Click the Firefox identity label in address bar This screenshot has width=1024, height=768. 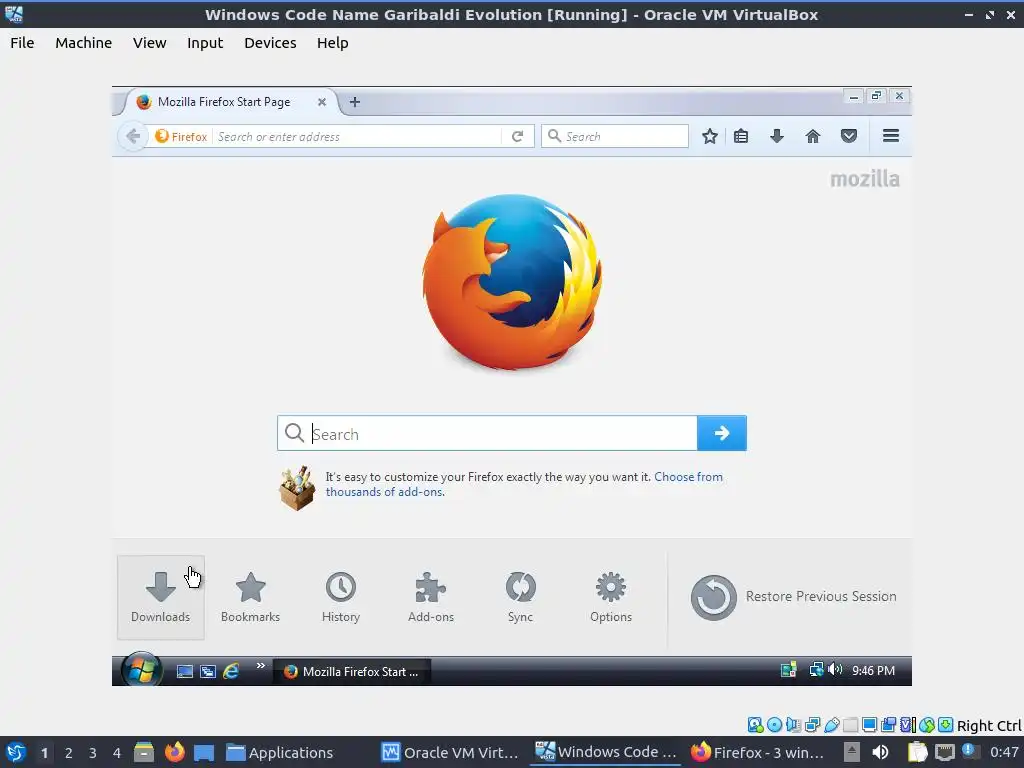[x=181, y=136]
